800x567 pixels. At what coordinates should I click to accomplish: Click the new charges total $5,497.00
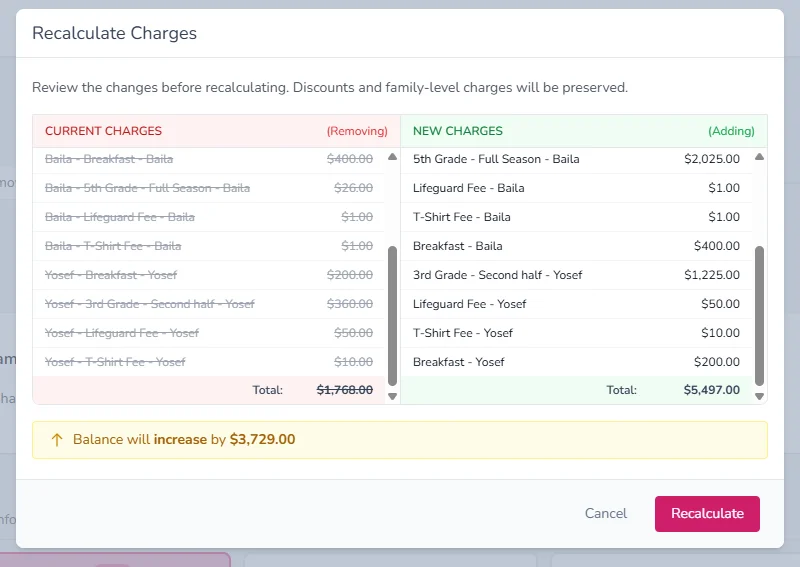711,390
